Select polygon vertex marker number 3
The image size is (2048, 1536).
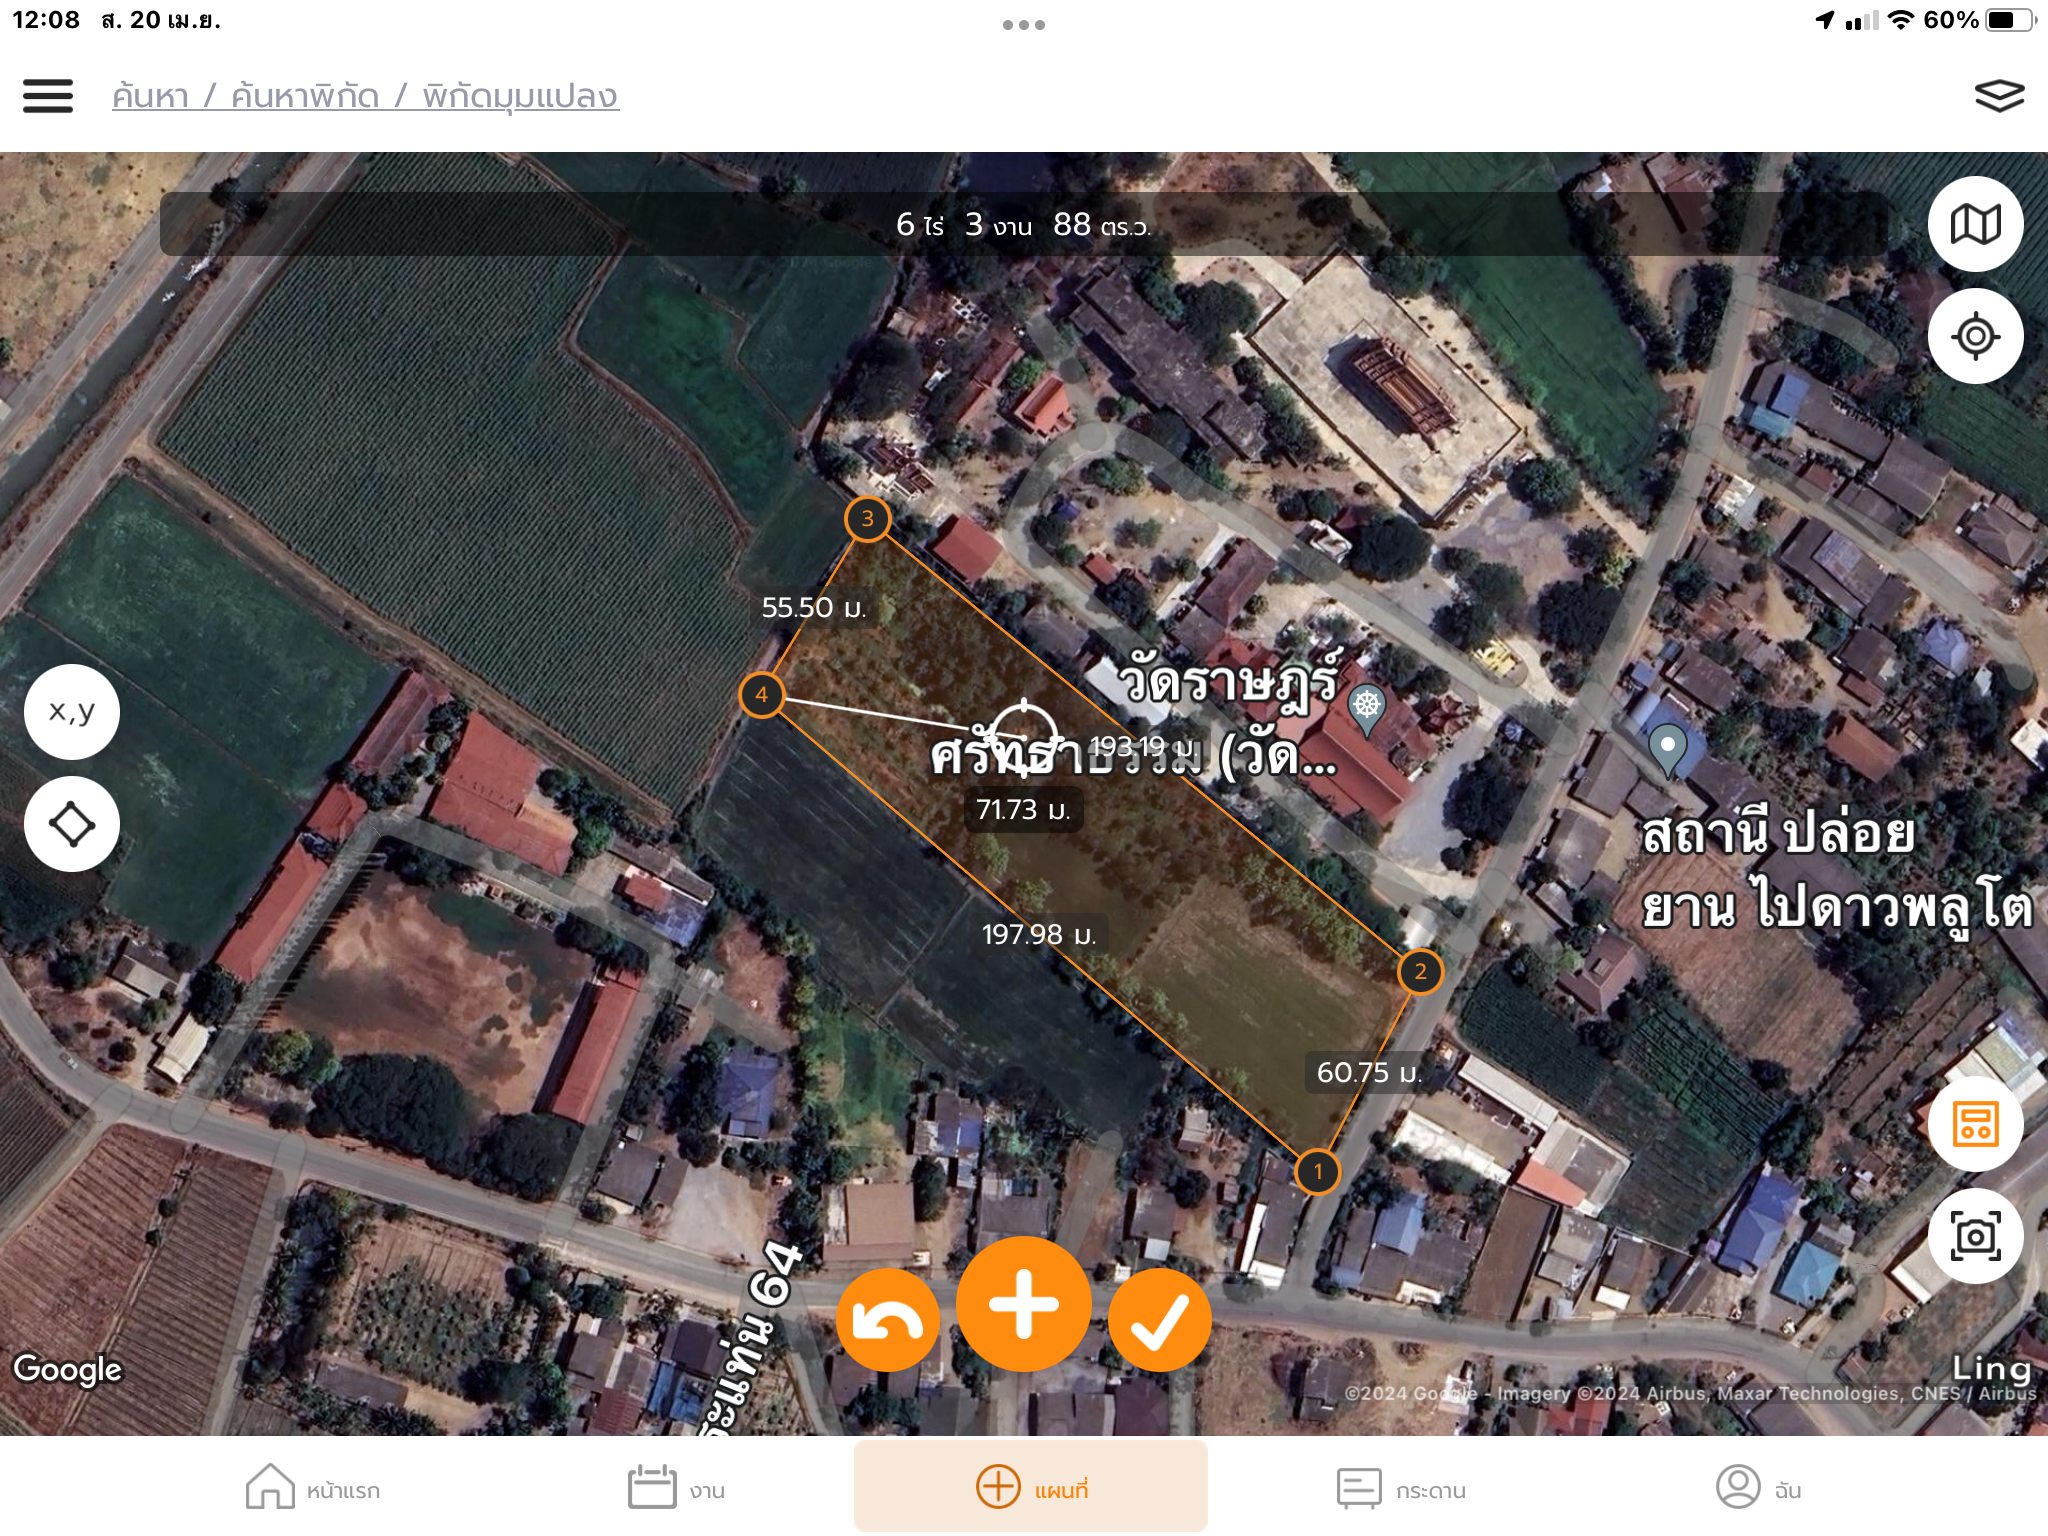tap(867, 519)
